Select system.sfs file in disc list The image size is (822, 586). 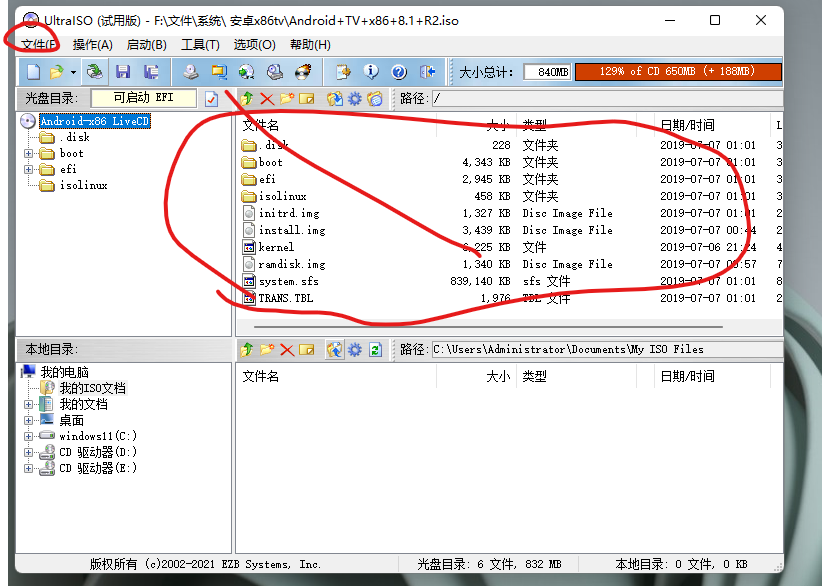coord(288,281)
